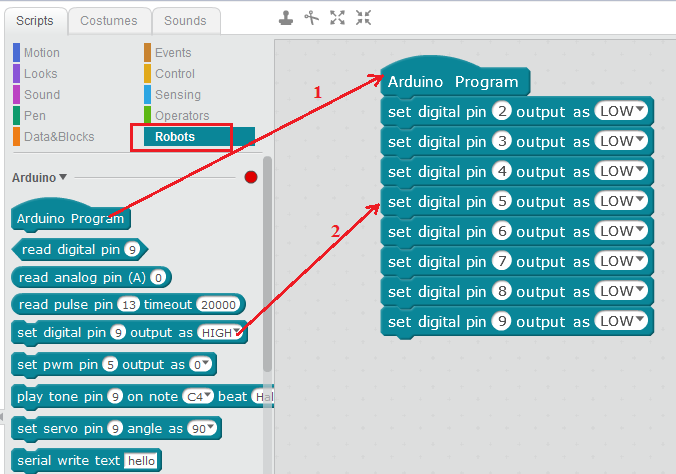Edit play tone pin number 9 field

click(x=115, y=397)
